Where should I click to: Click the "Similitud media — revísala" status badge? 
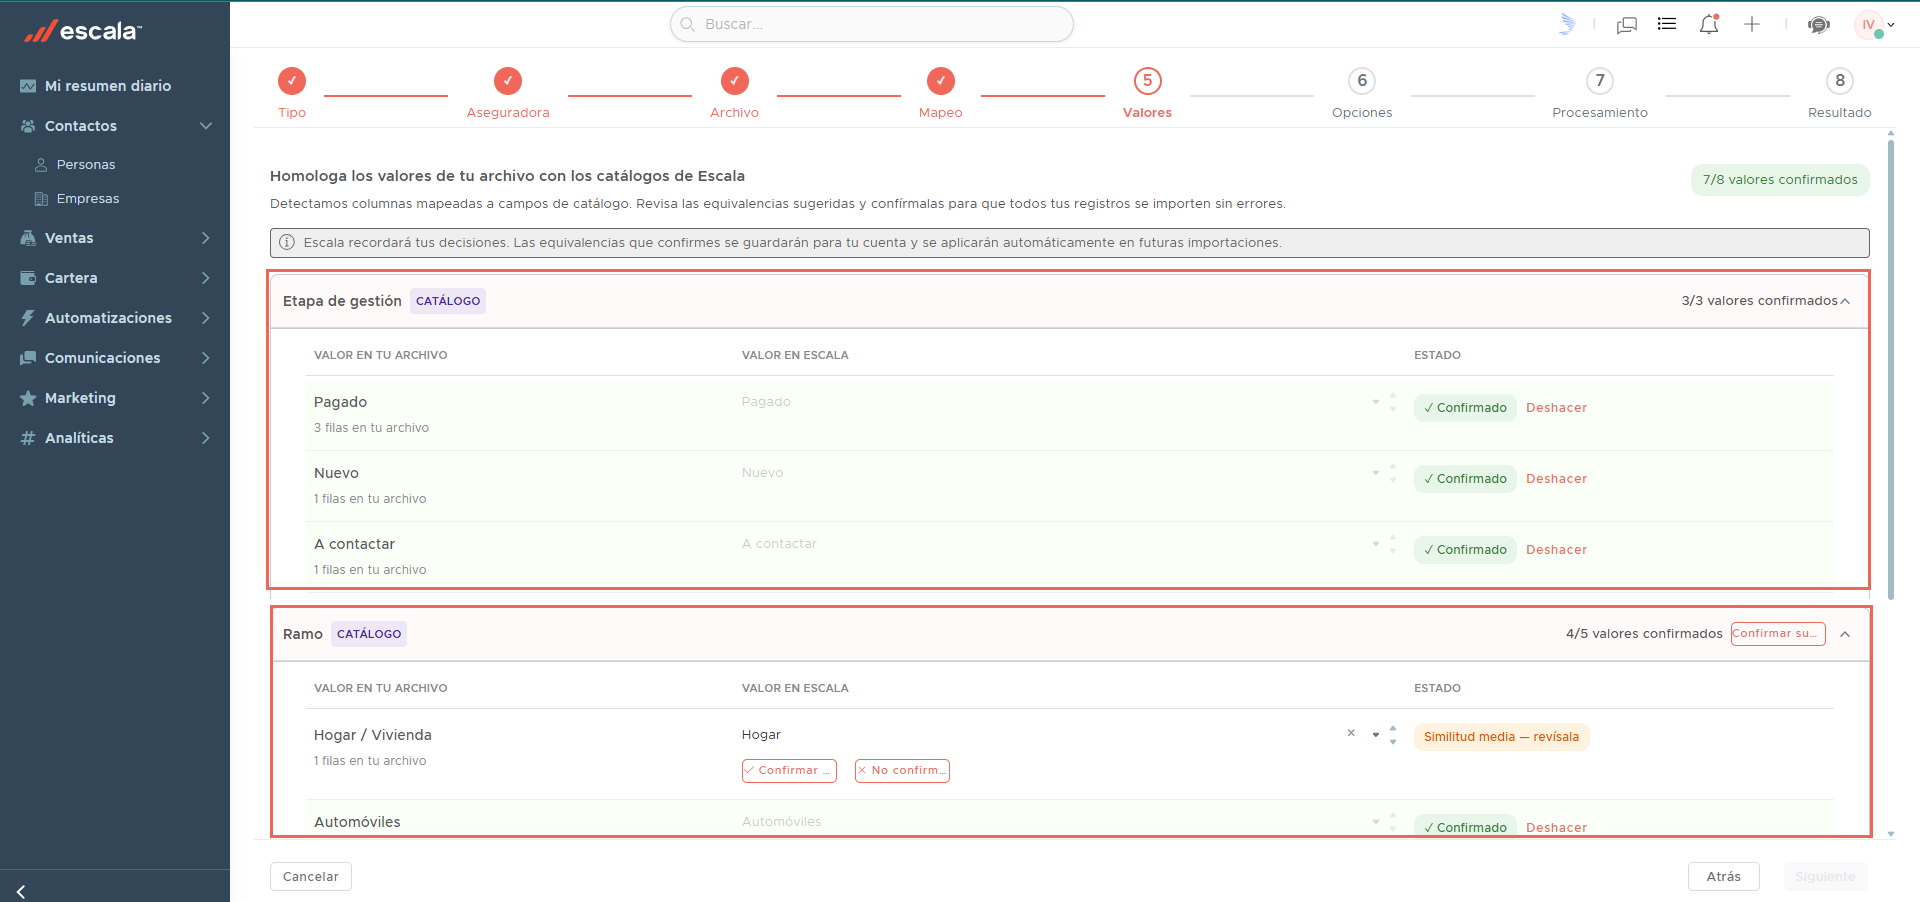click(1501, 737)
